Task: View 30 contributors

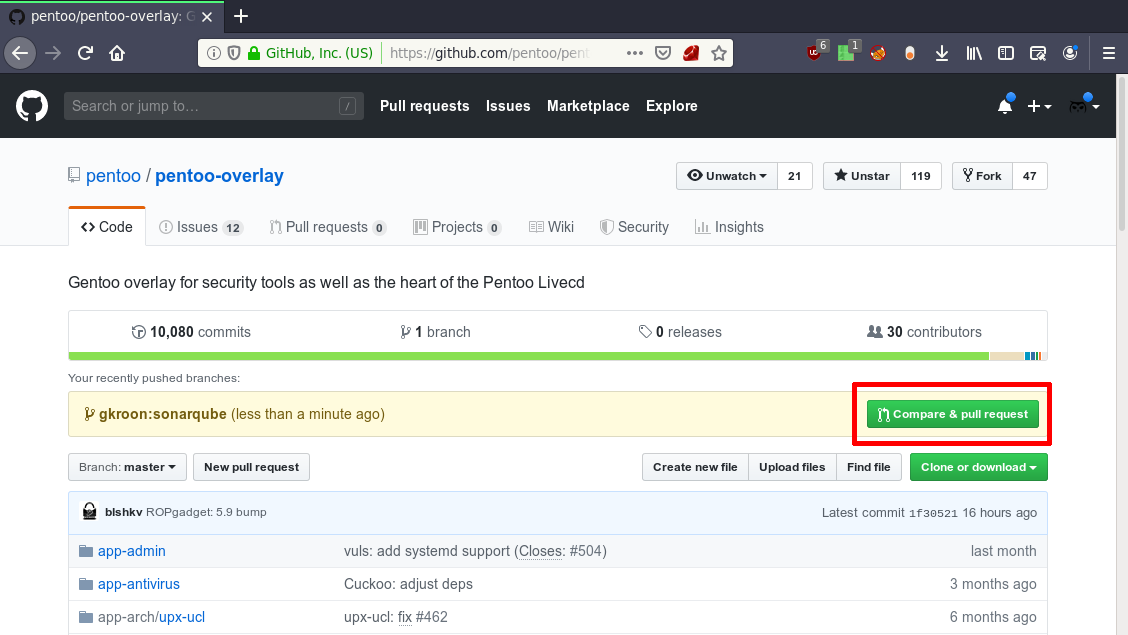Action: (924, 332)
